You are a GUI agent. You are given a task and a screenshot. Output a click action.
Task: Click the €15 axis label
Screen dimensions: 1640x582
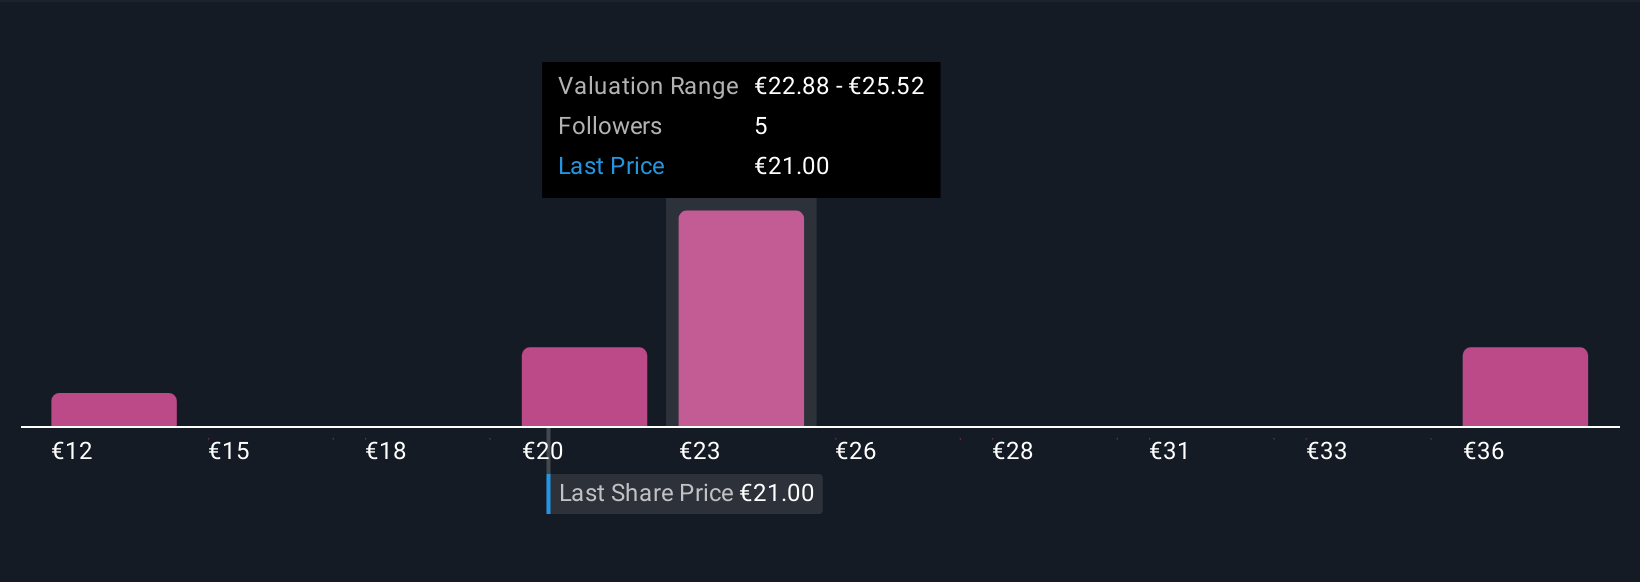[x=229, y=451]
